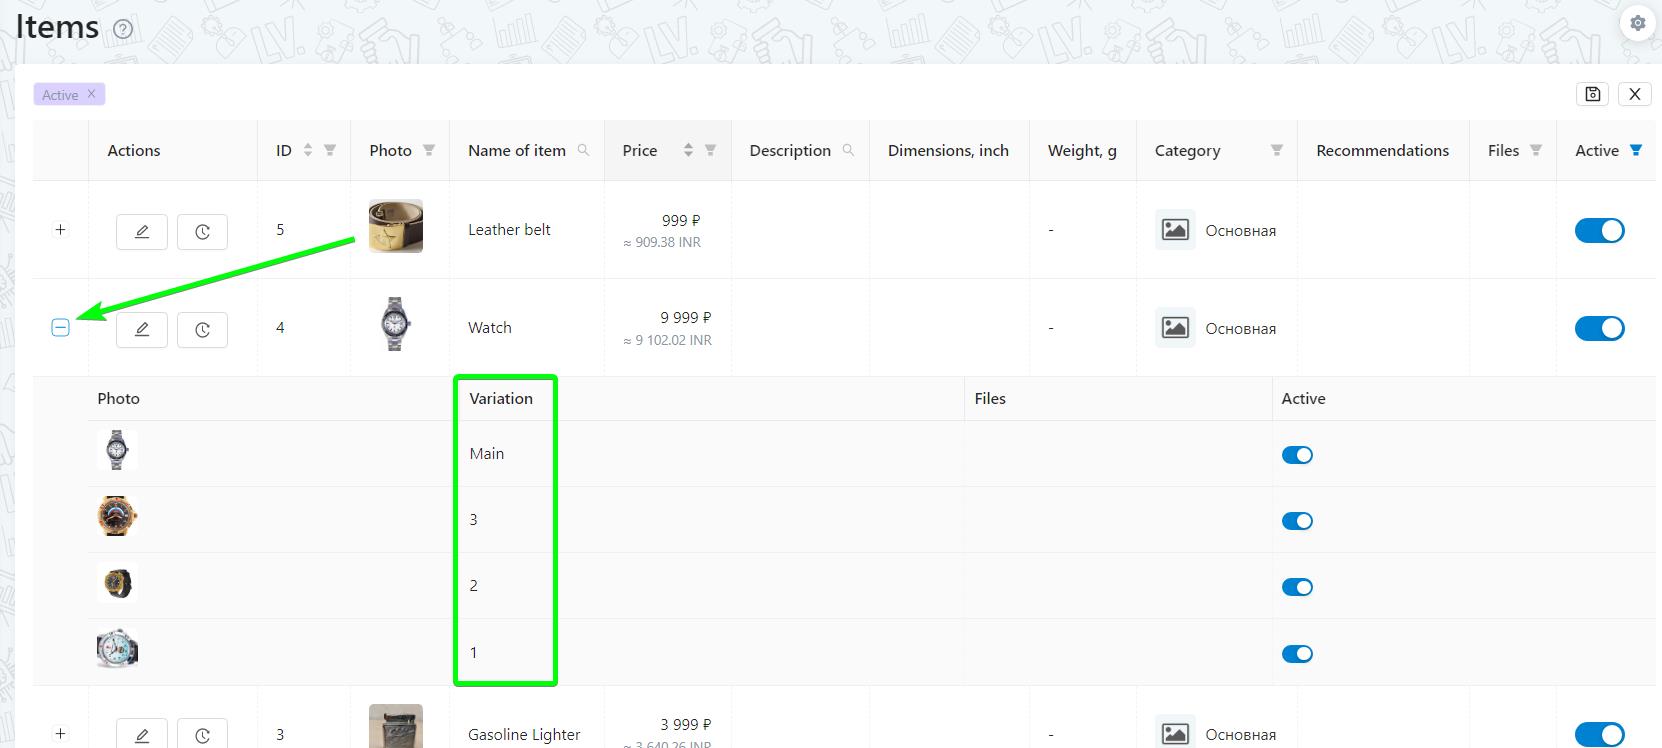1662x748 pixels.
Task: Toggle Active switch for Leather belt
Action: (1599, 230)
